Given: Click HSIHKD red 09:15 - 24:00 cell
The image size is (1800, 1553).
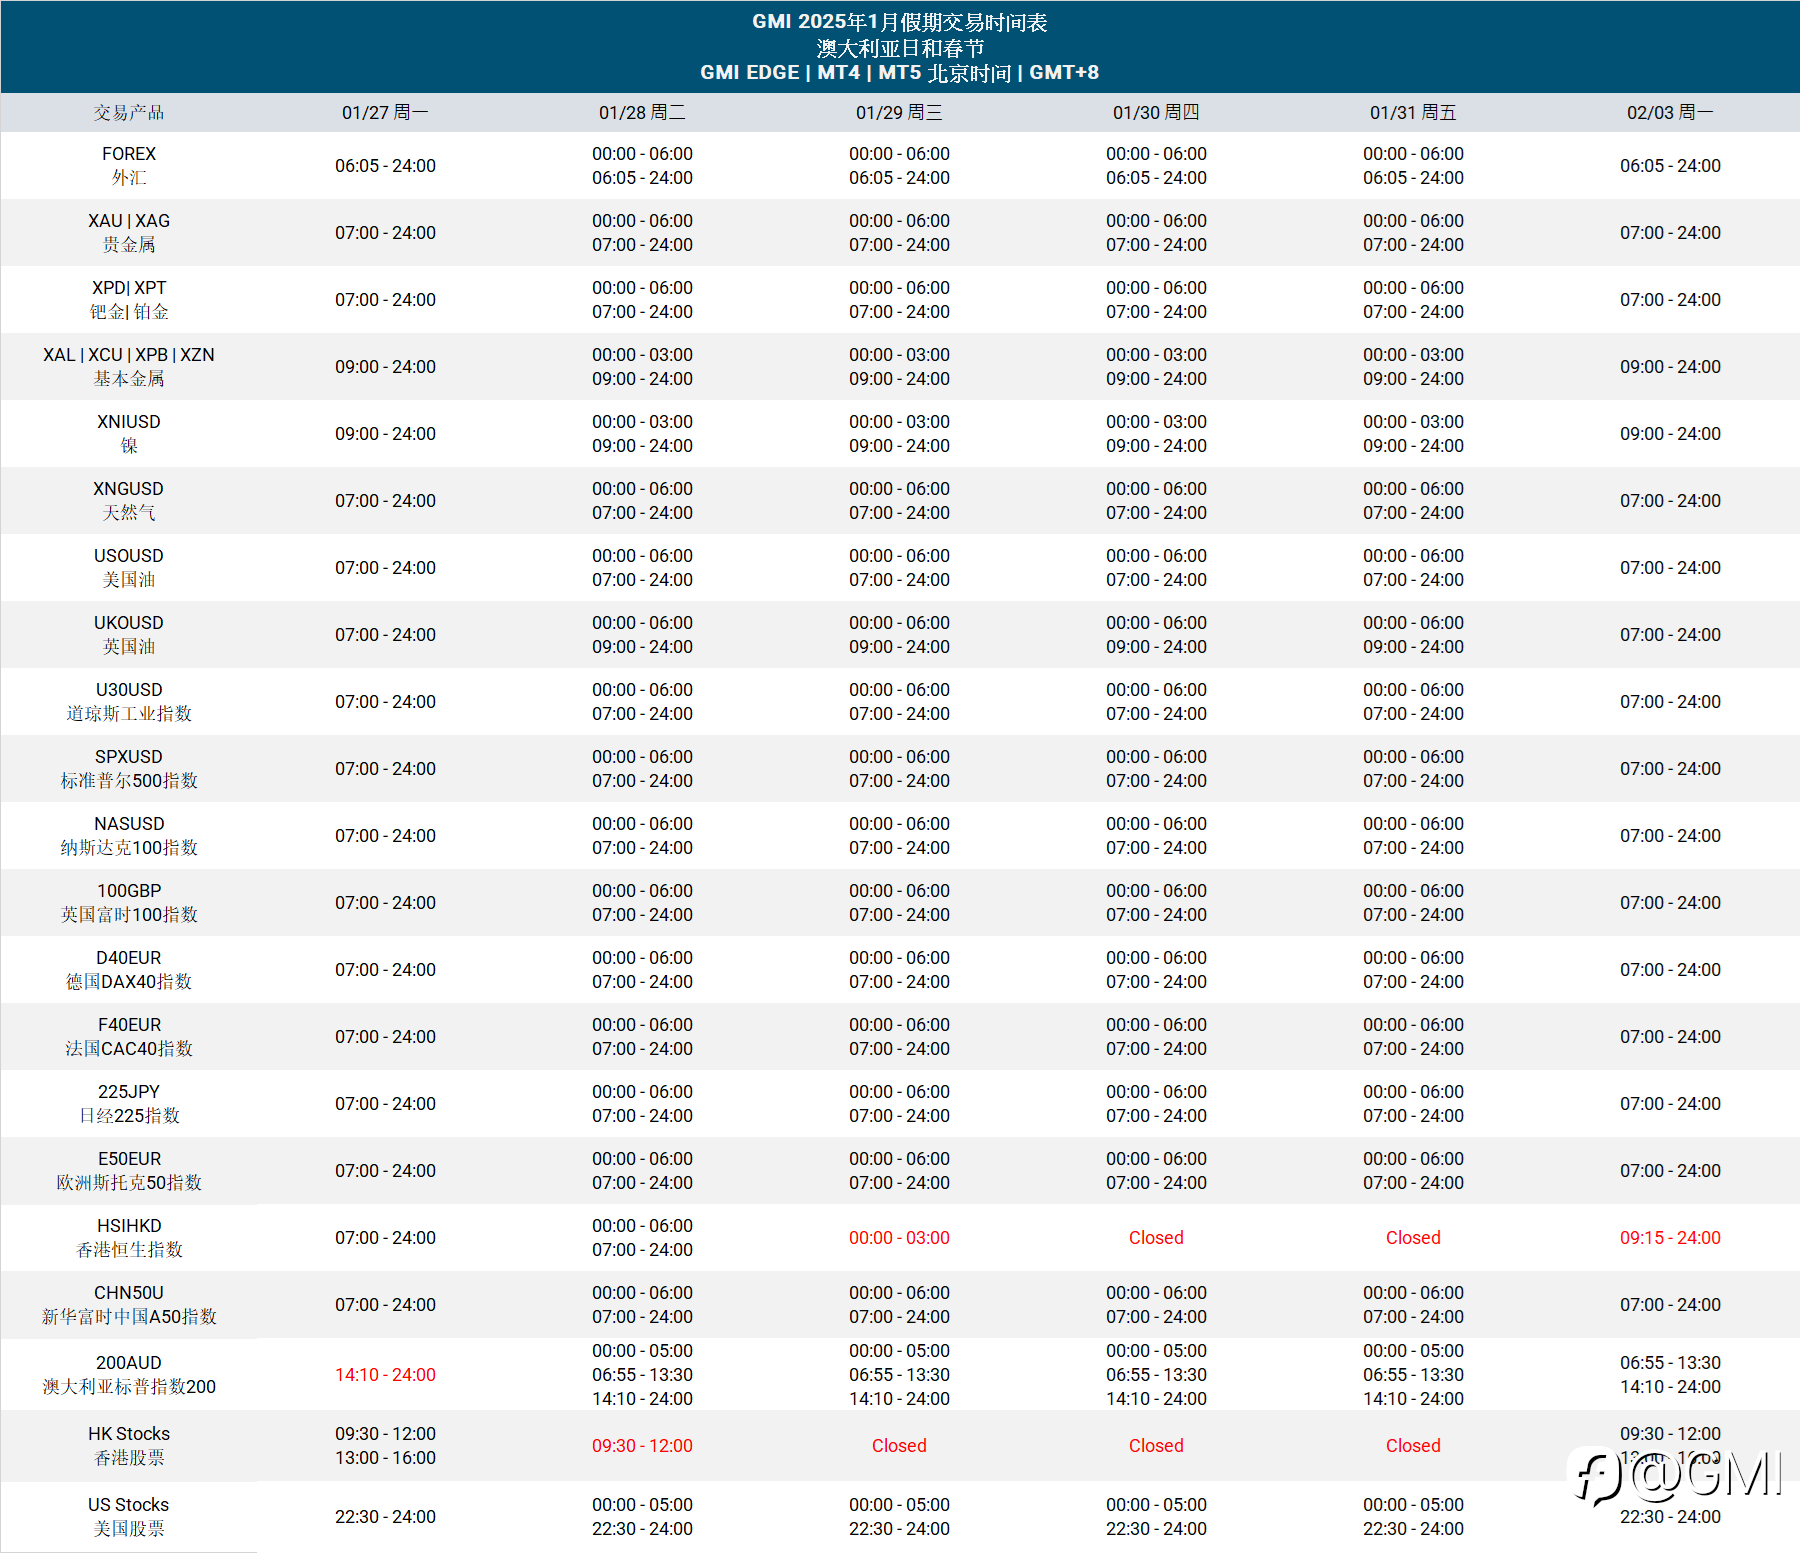Looking at the screenshot, I should (x=1670, y=1238).
